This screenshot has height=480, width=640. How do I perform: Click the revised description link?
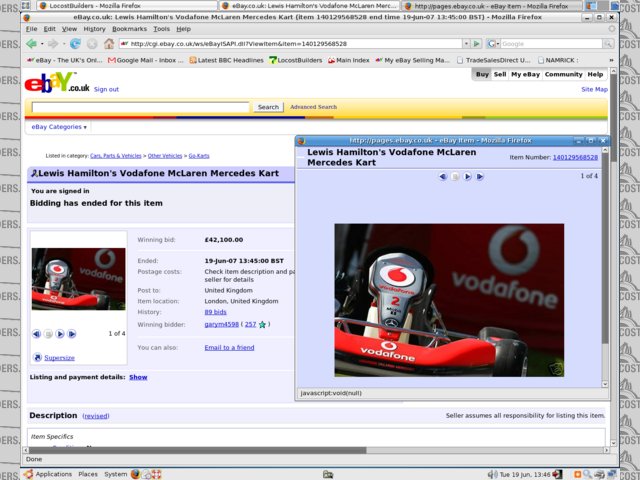click(x=96, y=416)
